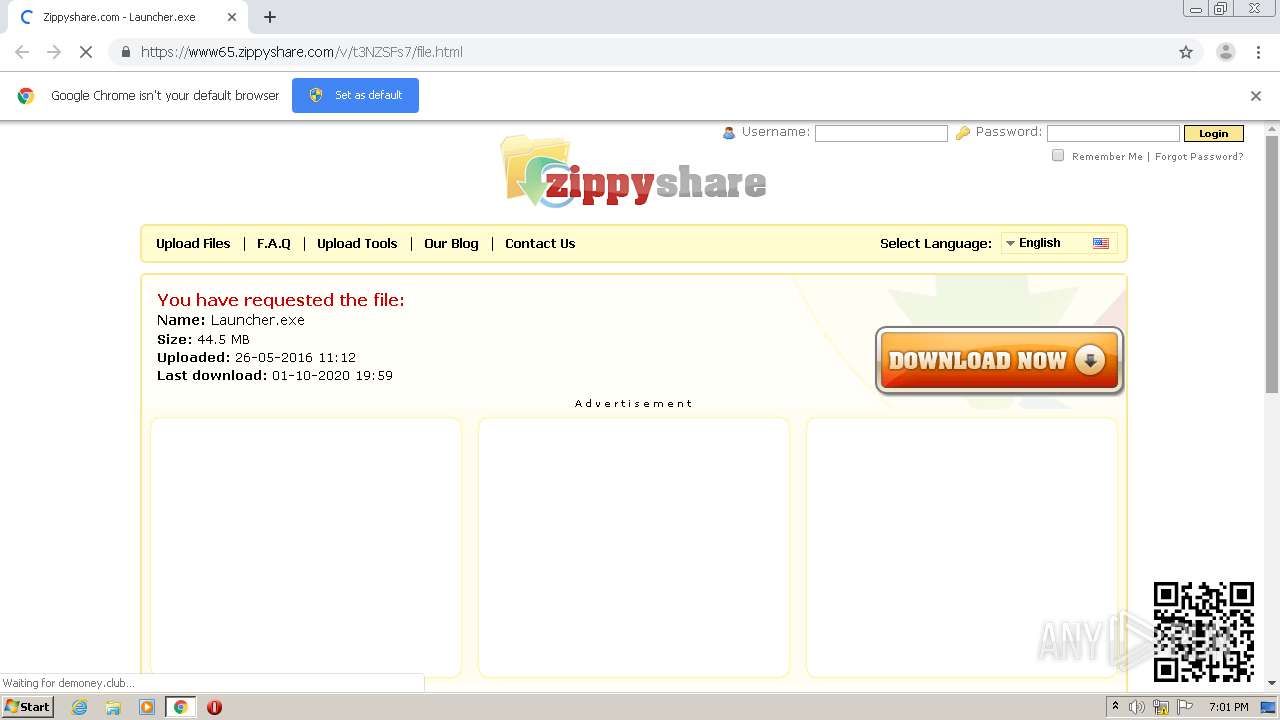Toggle the Remember Me checkbox

point(1058,155)
